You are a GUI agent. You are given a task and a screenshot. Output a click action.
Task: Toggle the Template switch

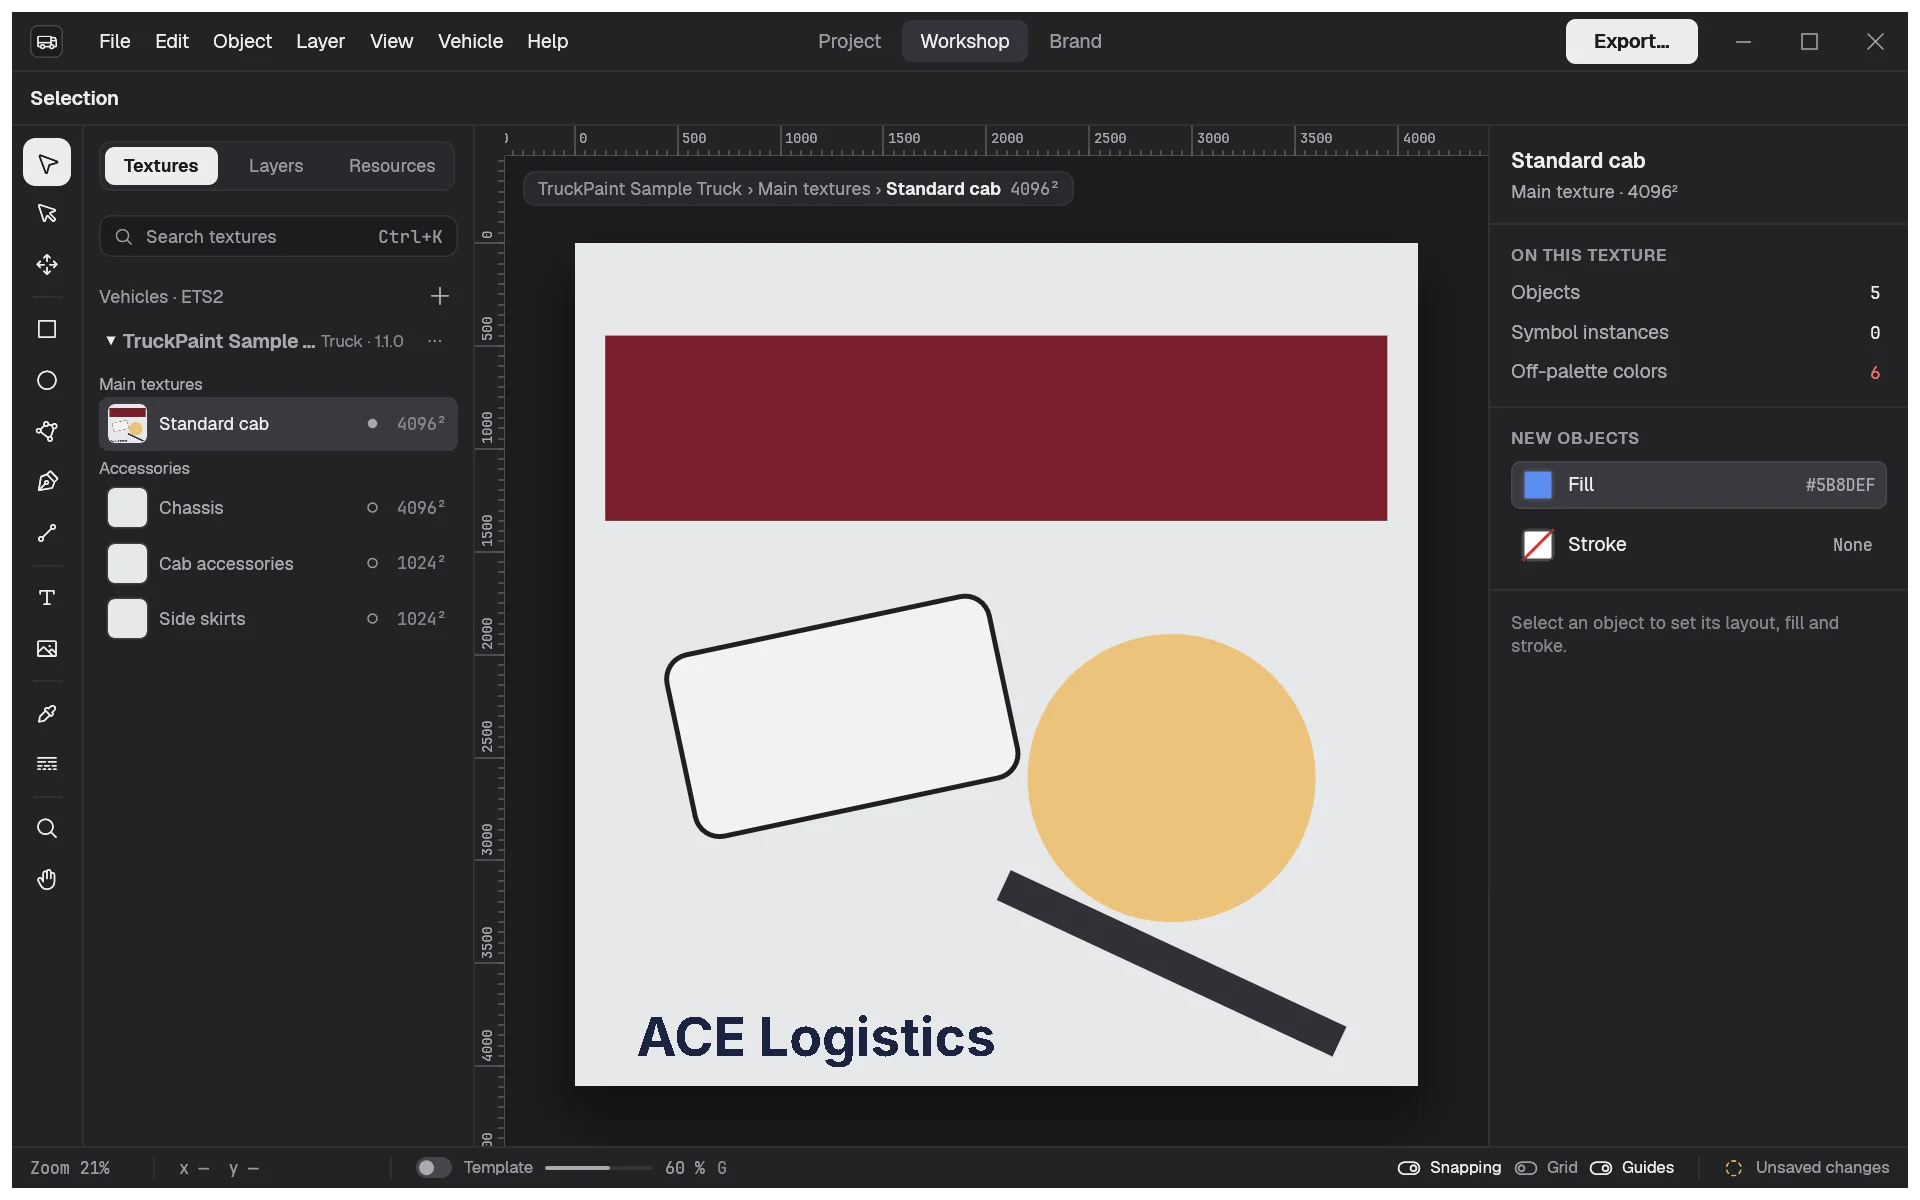tap(433, 1168)
